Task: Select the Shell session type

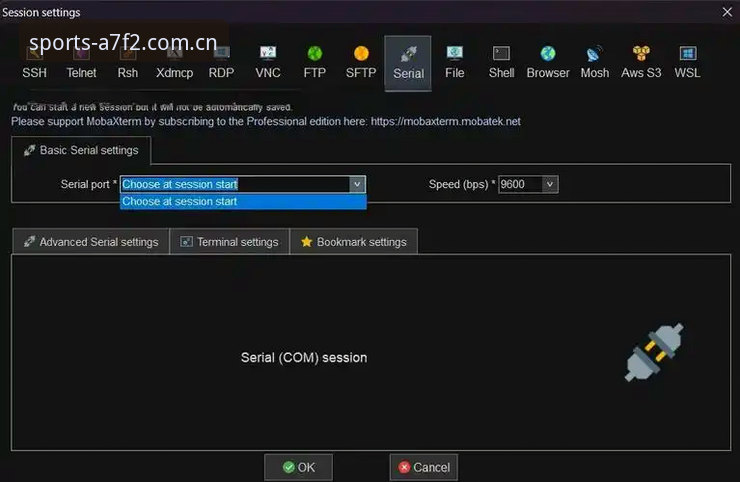Action: (501, 63)
